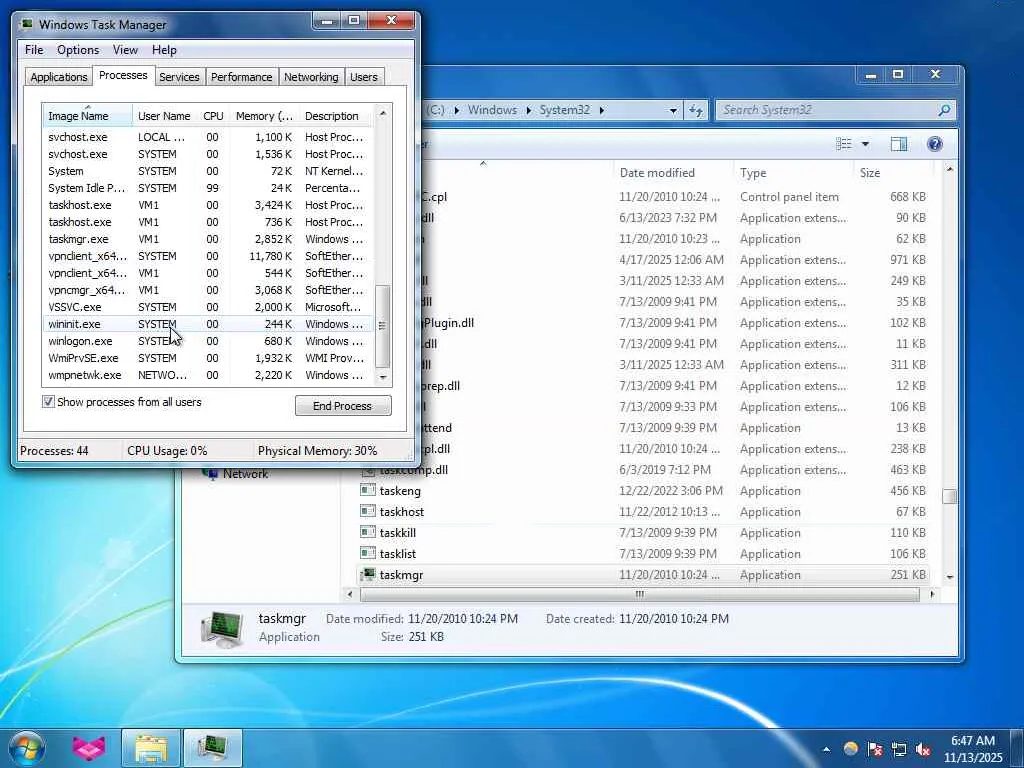Sort files by Type column

[793, 172]
